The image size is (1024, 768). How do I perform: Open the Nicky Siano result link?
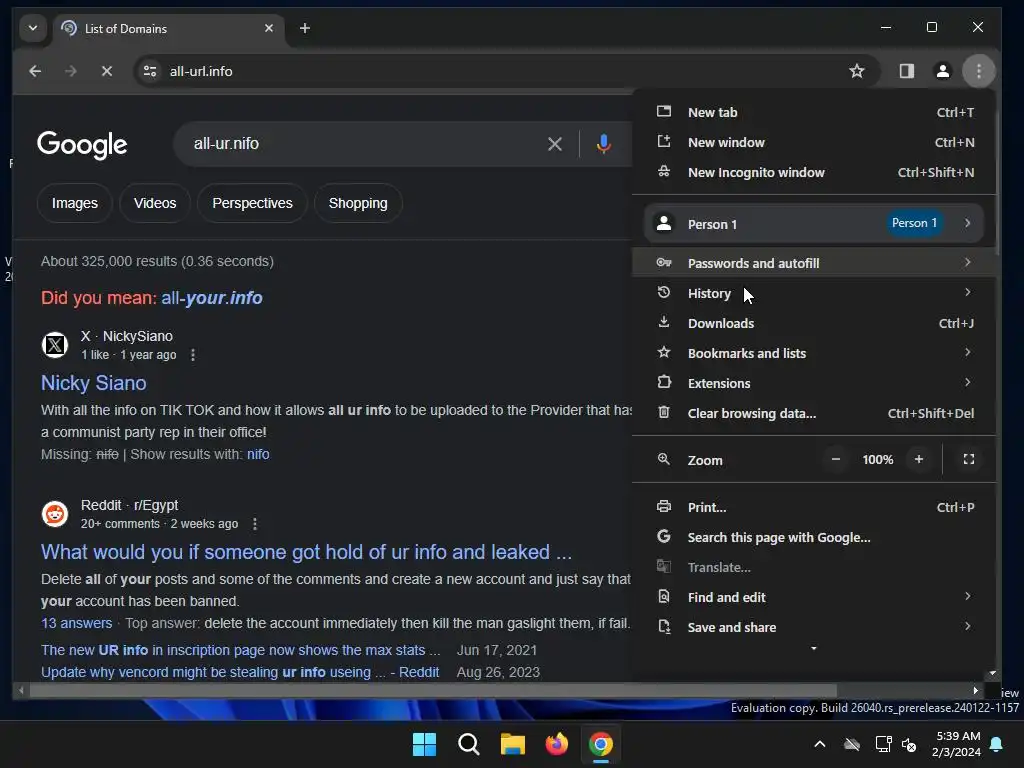pos(93,383)
